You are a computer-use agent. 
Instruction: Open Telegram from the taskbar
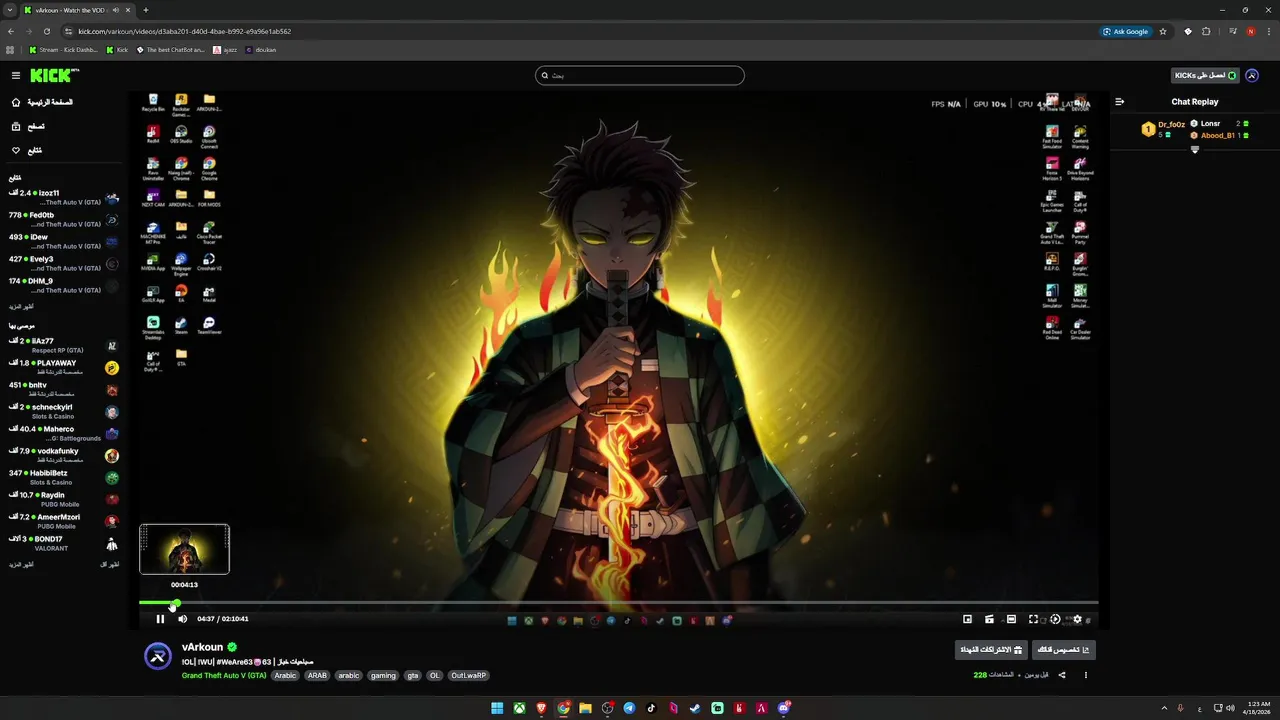tap(629, 708)
